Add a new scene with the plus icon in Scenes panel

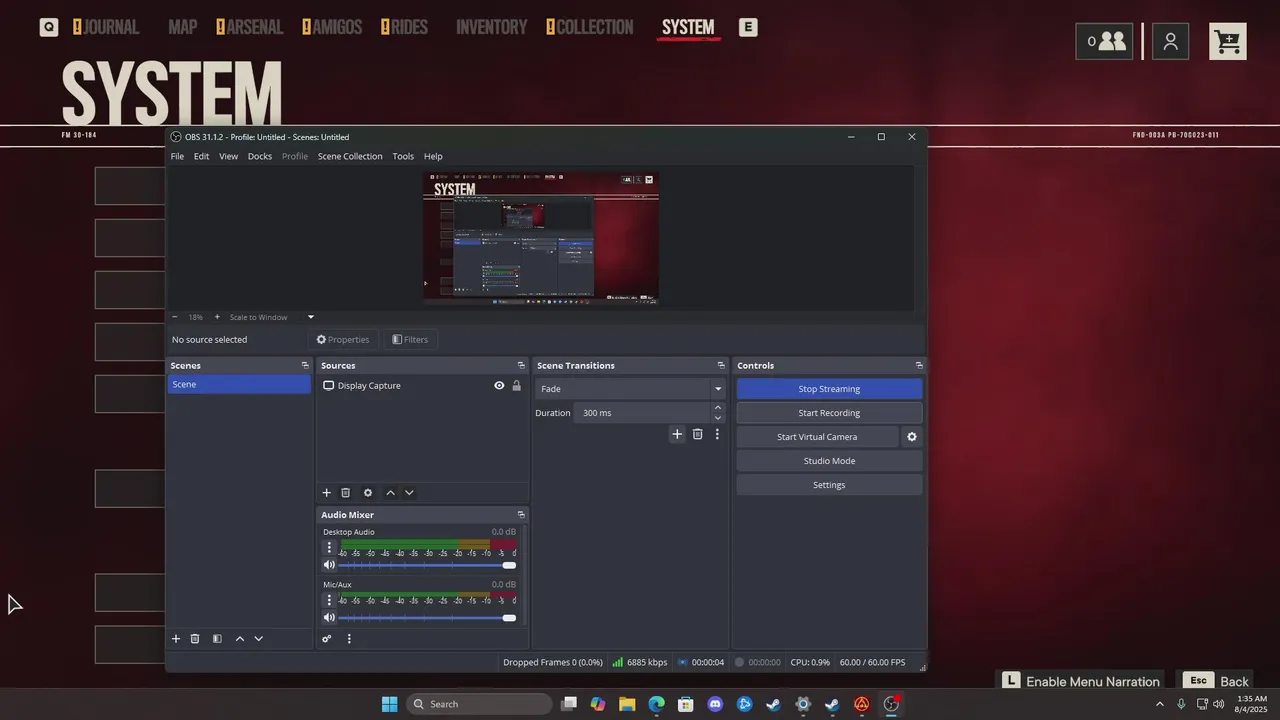[x=176, y=639]
